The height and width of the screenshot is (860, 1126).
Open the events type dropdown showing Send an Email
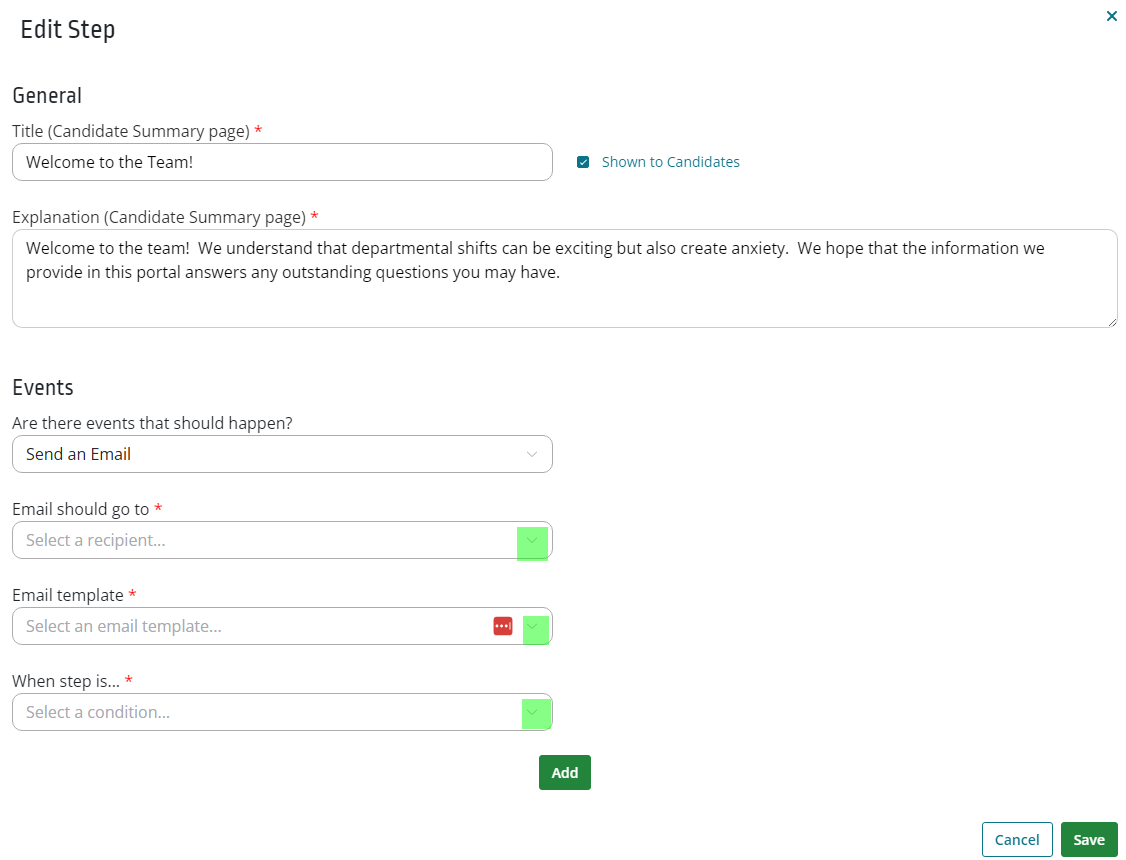tap(282, 454)
